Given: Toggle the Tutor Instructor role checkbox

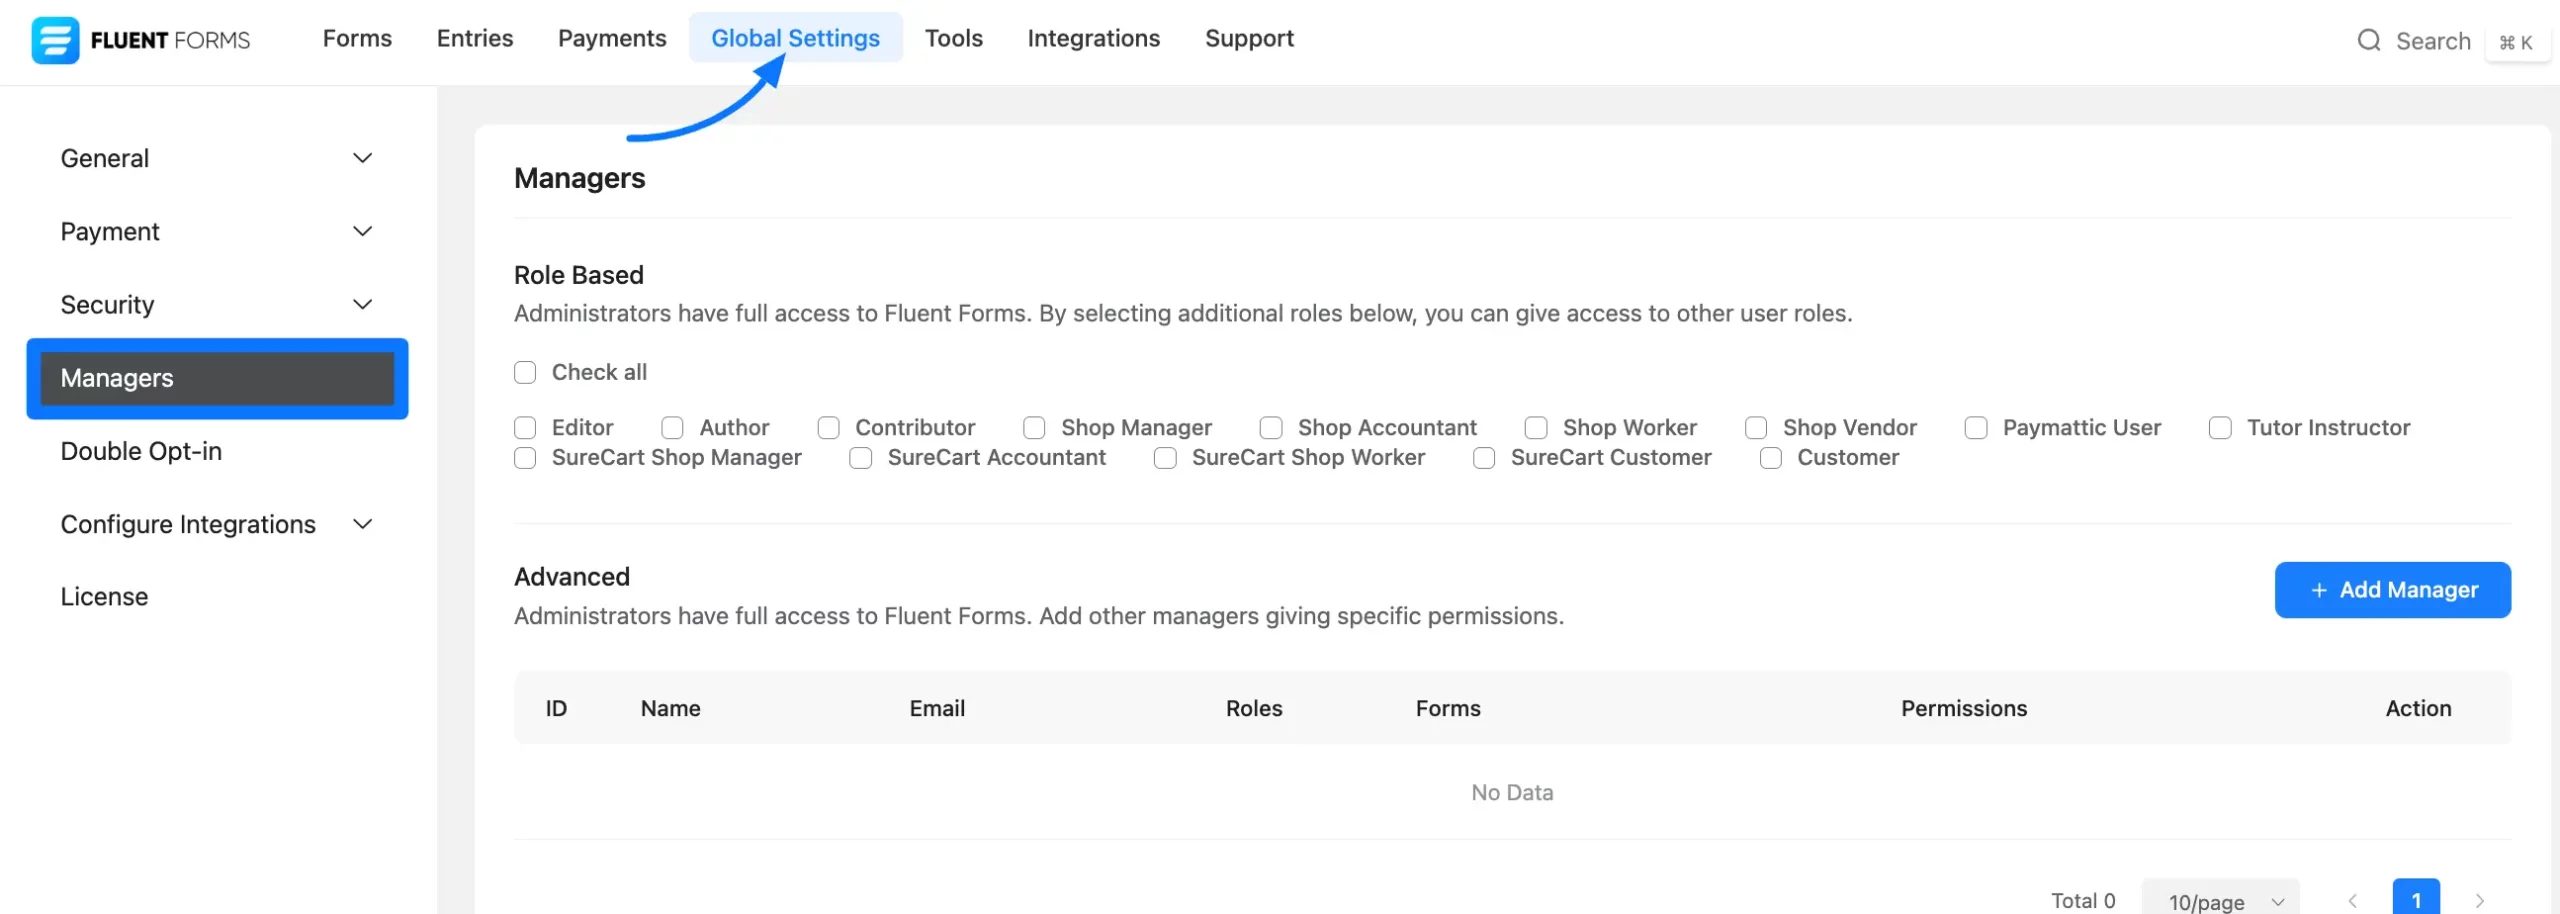Looking at the screenshot, I should pyautogui.click(x=2220, y=428).
